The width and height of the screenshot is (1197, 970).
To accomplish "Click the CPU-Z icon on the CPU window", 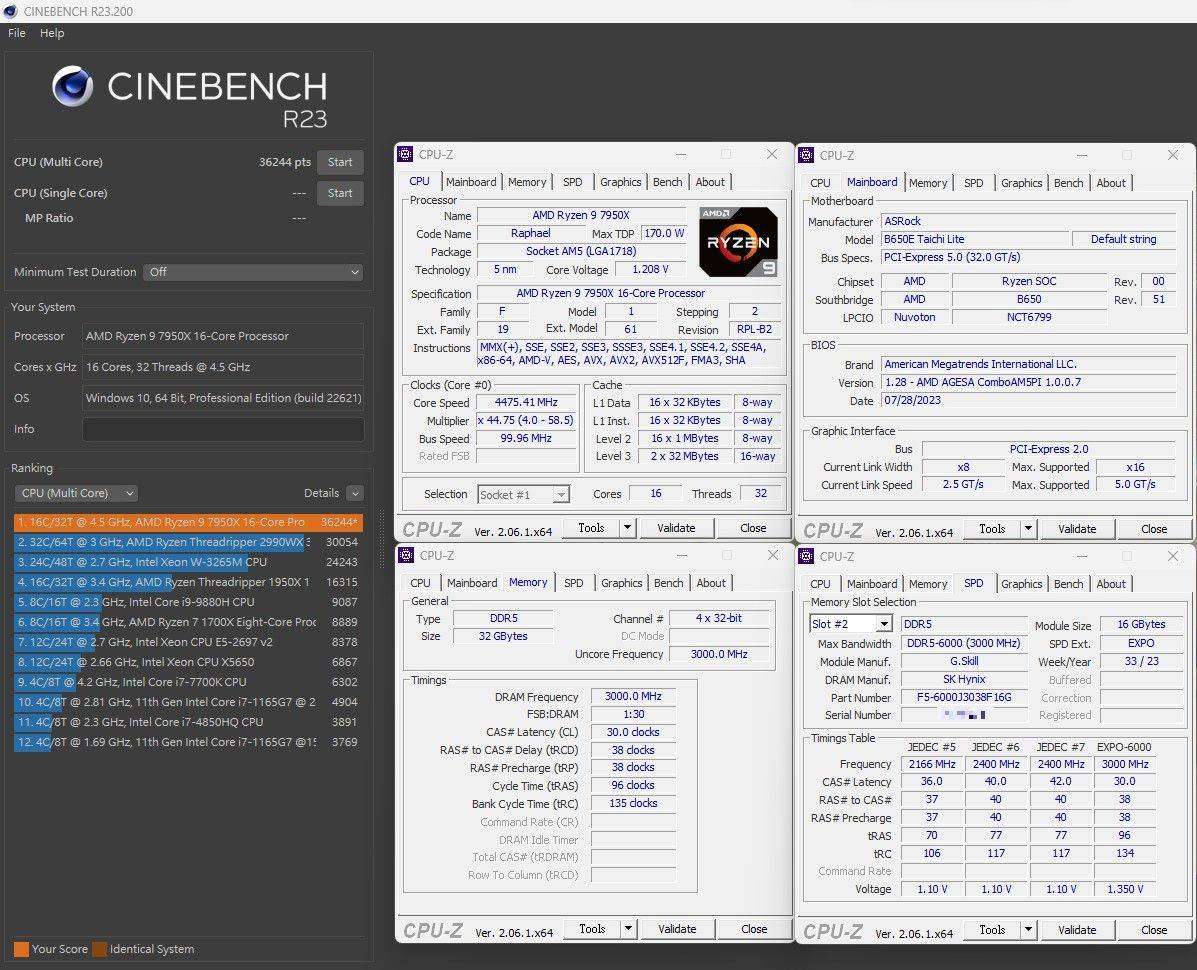I will coord(406,154).
